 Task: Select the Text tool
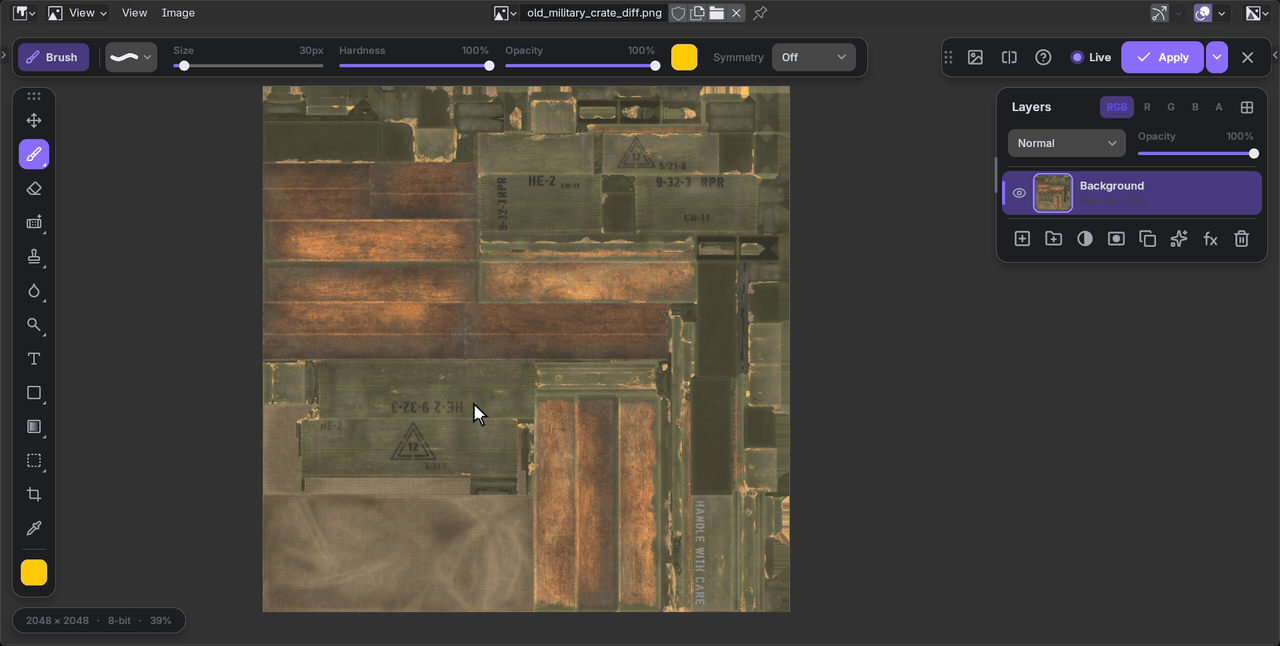(x=34, y=359)
